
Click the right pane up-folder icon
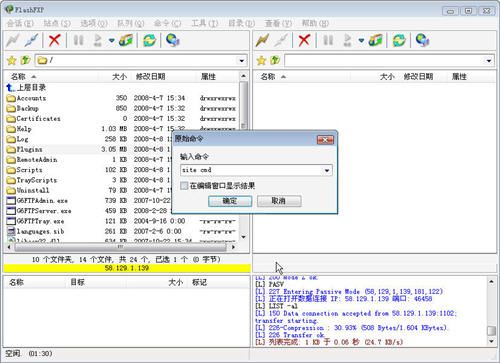click(275, 60)
